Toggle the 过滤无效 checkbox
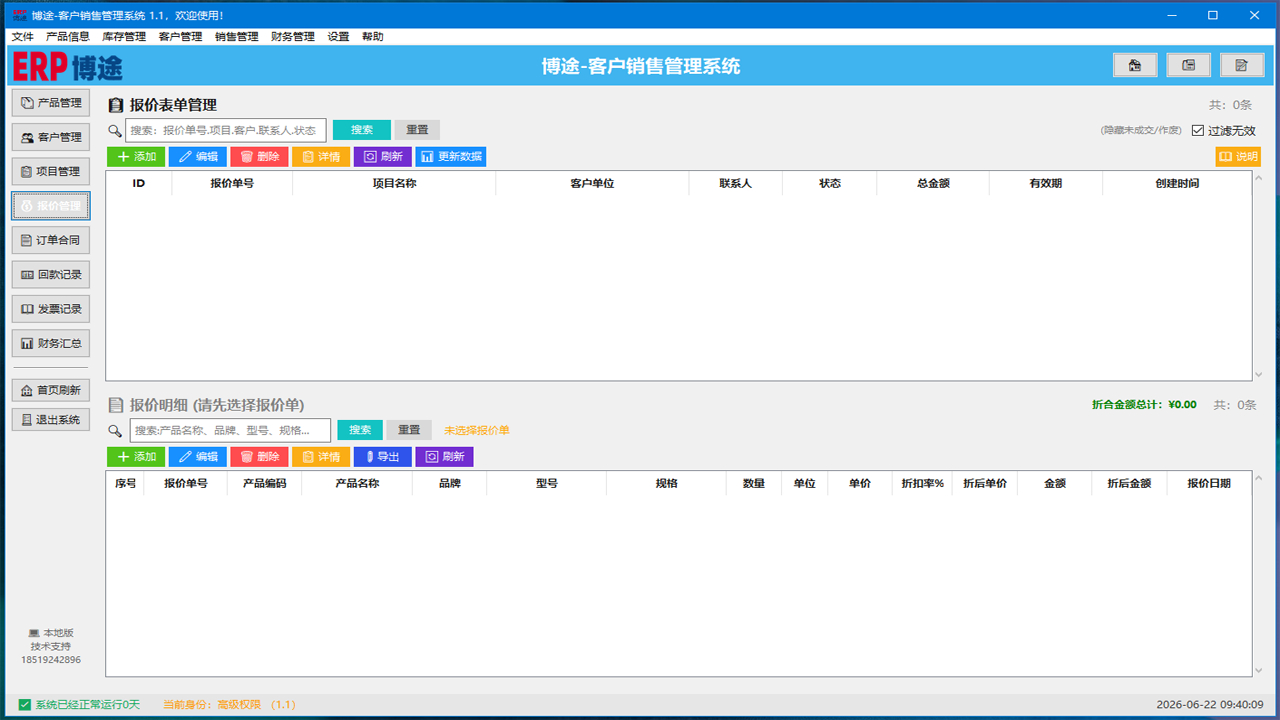 point(1198,130)
